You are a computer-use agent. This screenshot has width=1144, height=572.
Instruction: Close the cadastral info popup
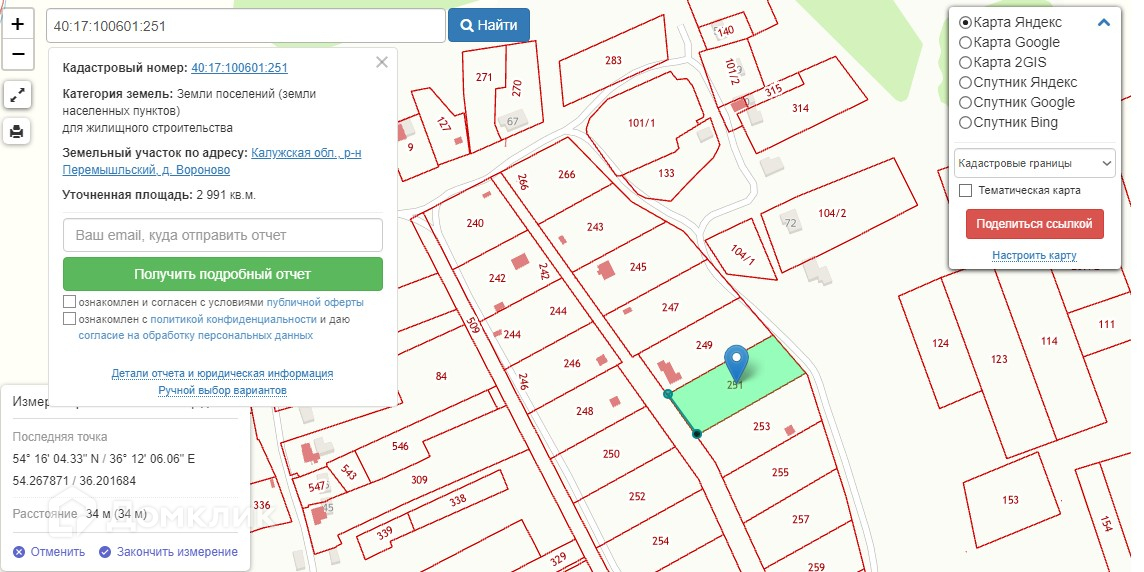point(382,63)
